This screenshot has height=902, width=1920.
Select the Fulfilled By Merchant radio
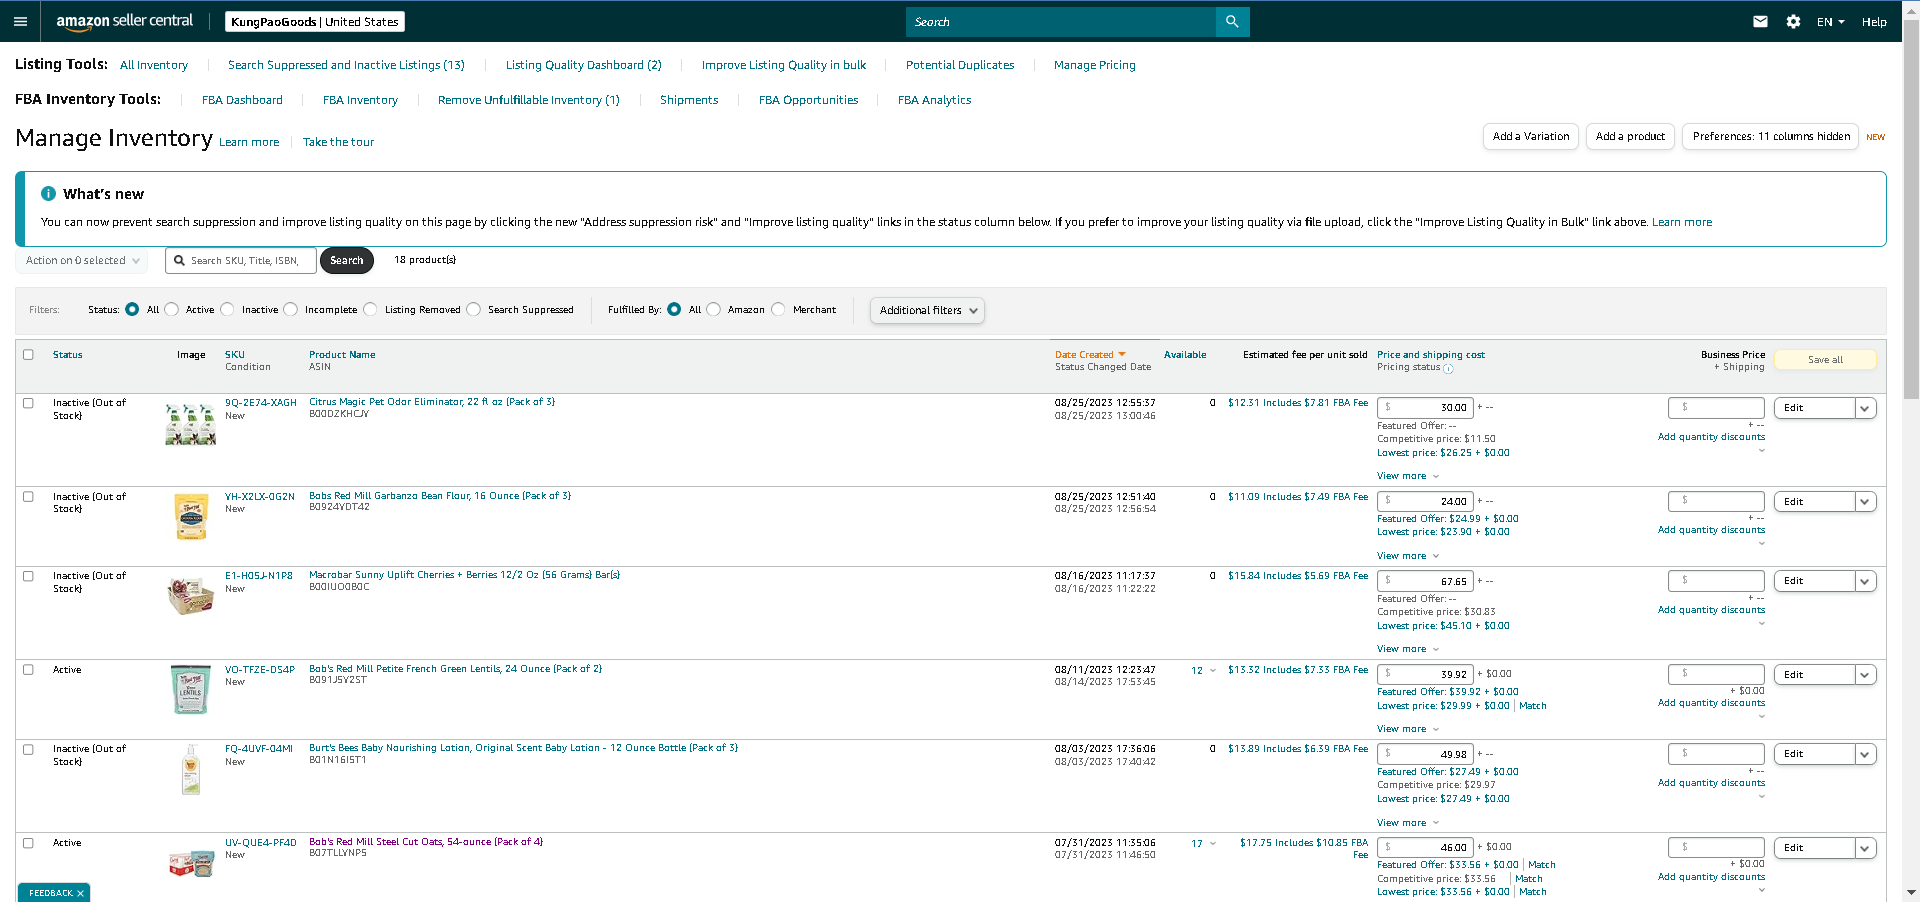coord(778,310)
